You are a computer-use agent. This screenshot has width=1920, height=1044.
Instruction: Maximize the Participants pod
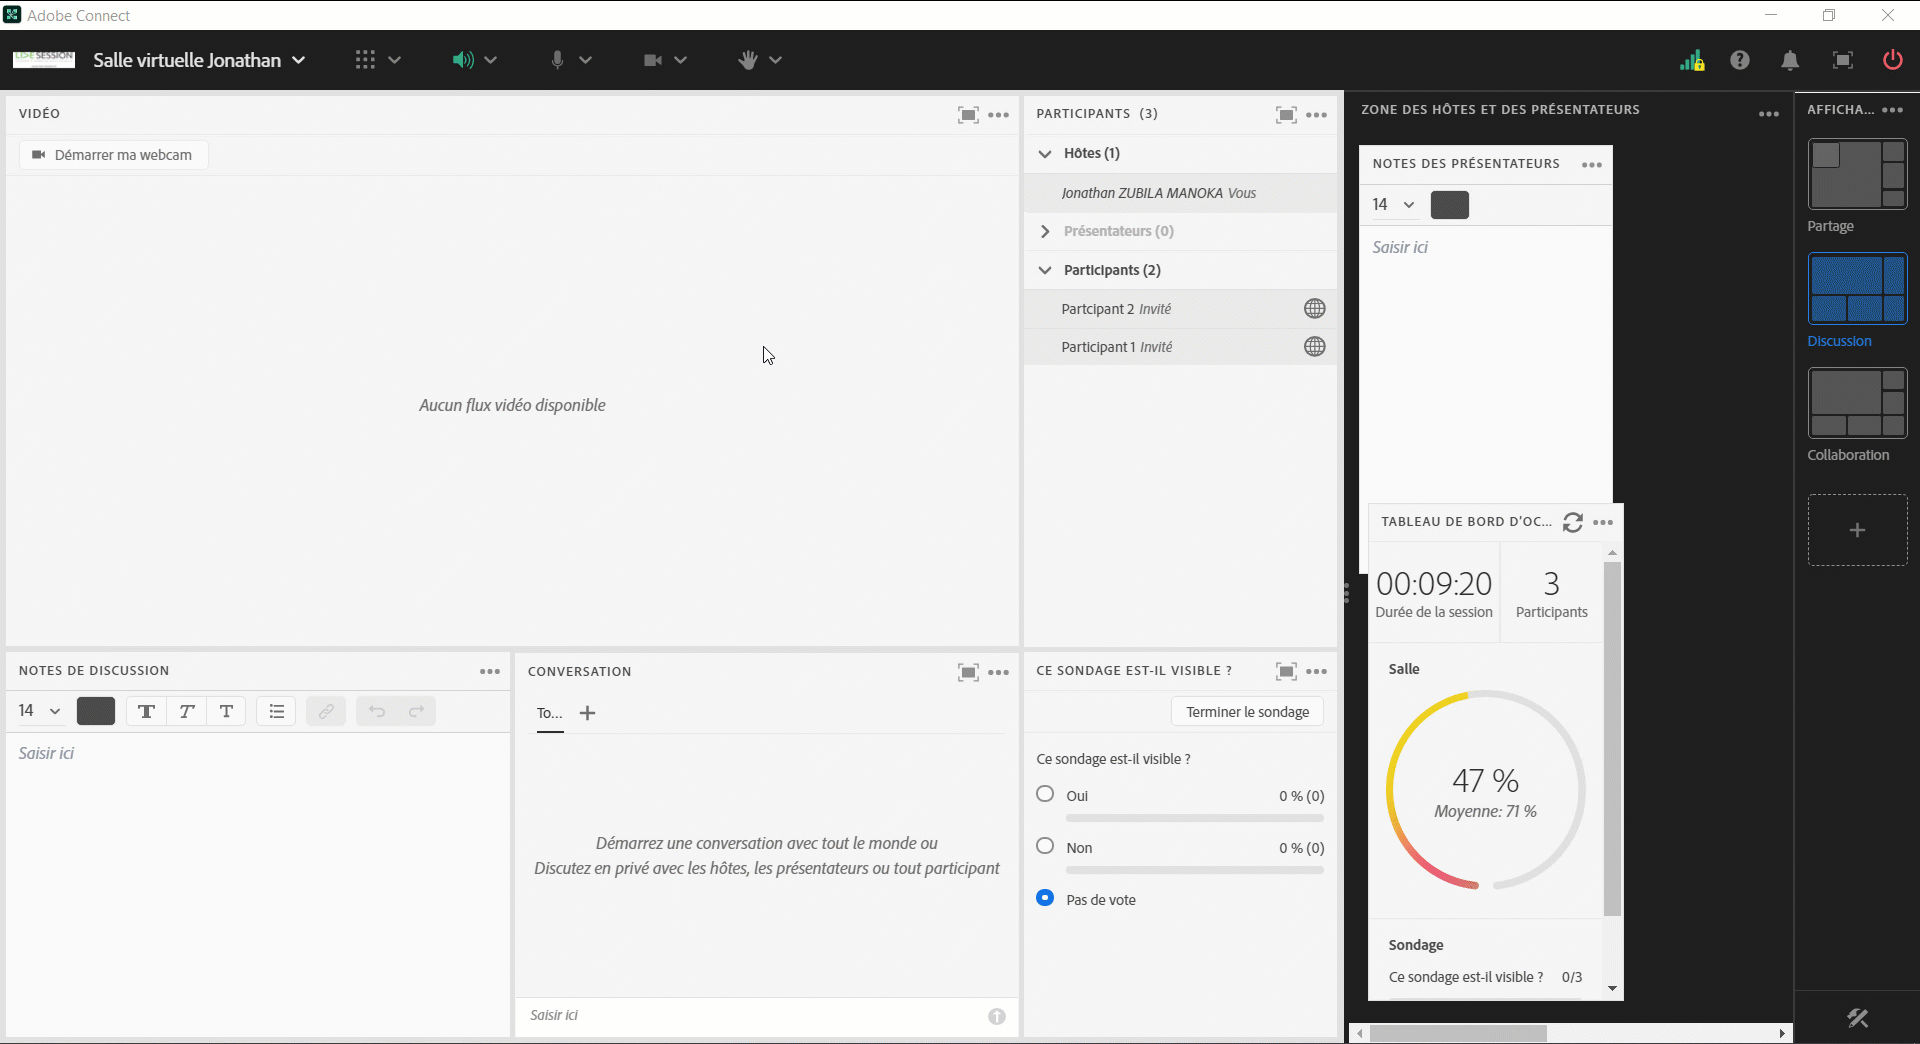(x=1286, y=115)
